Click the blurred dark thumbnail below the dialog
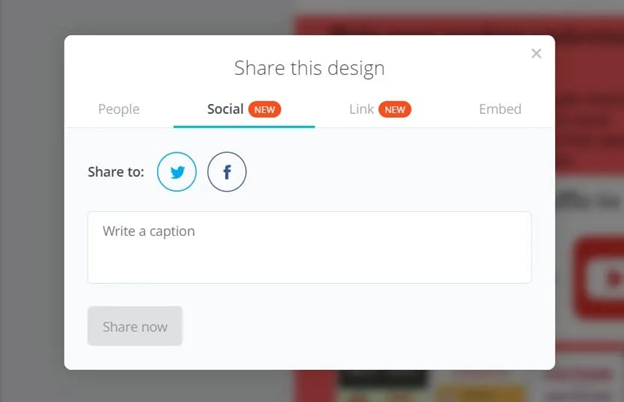This screenshot has width=624, height=402. pos(384,379)
